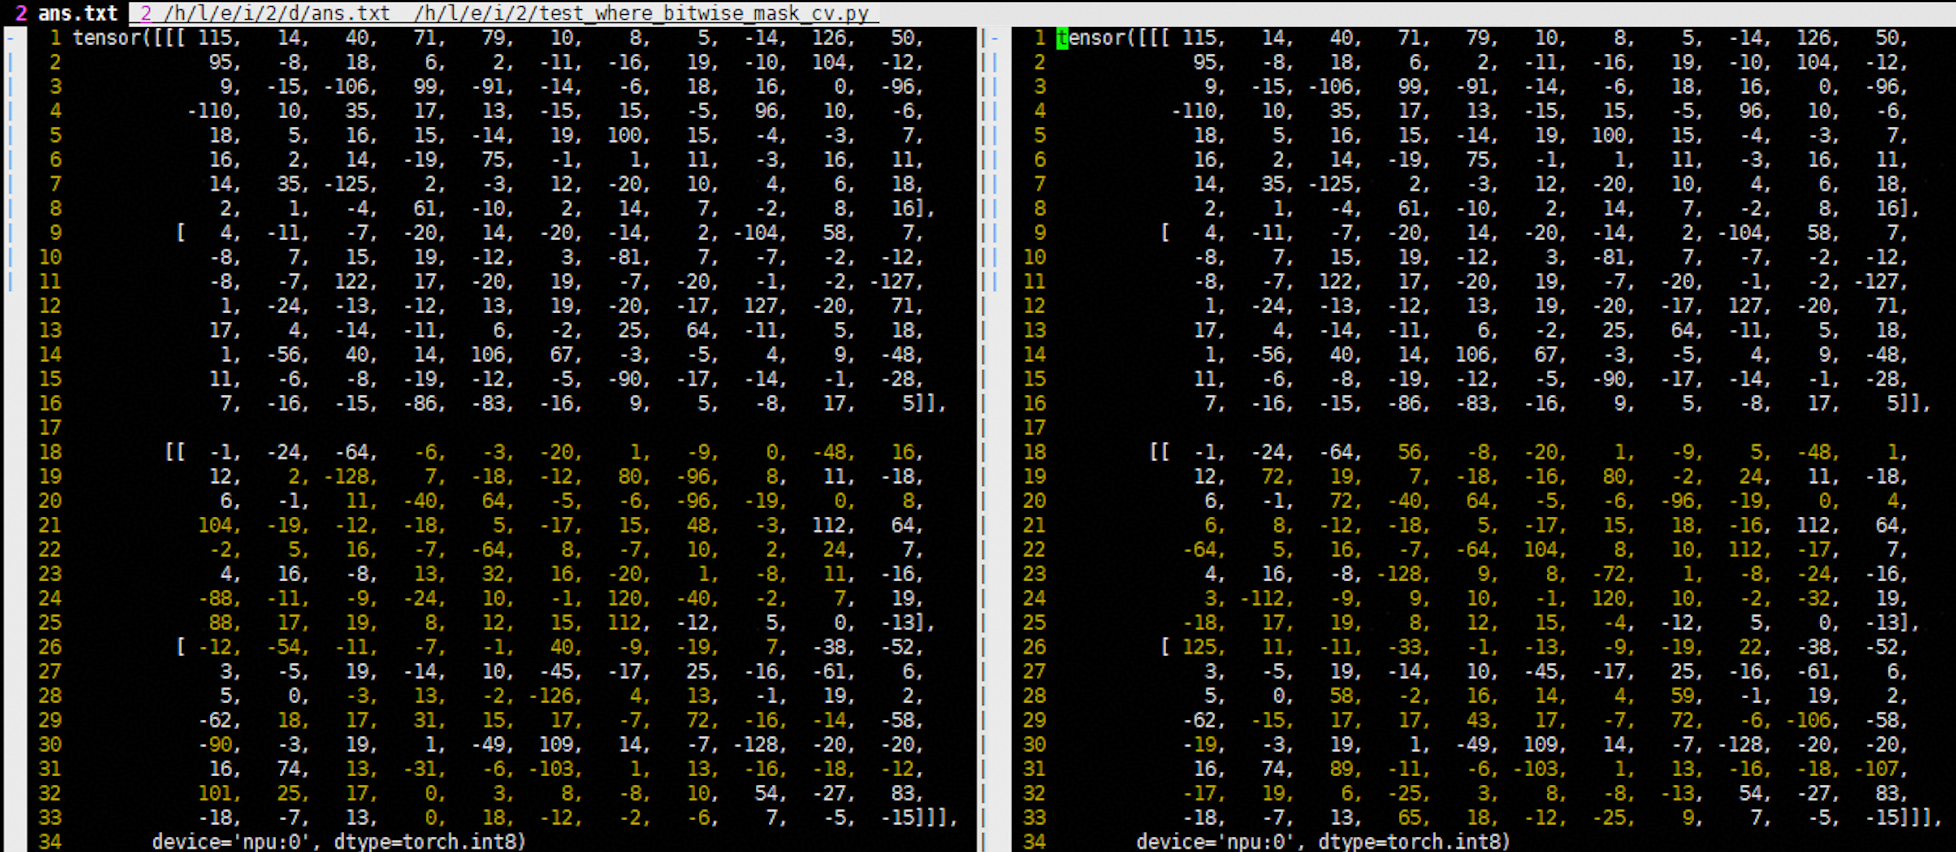Collapse the fold marker beside line 1, left pane
Viewport: 1956px width, 852px height.
[10, 38]
